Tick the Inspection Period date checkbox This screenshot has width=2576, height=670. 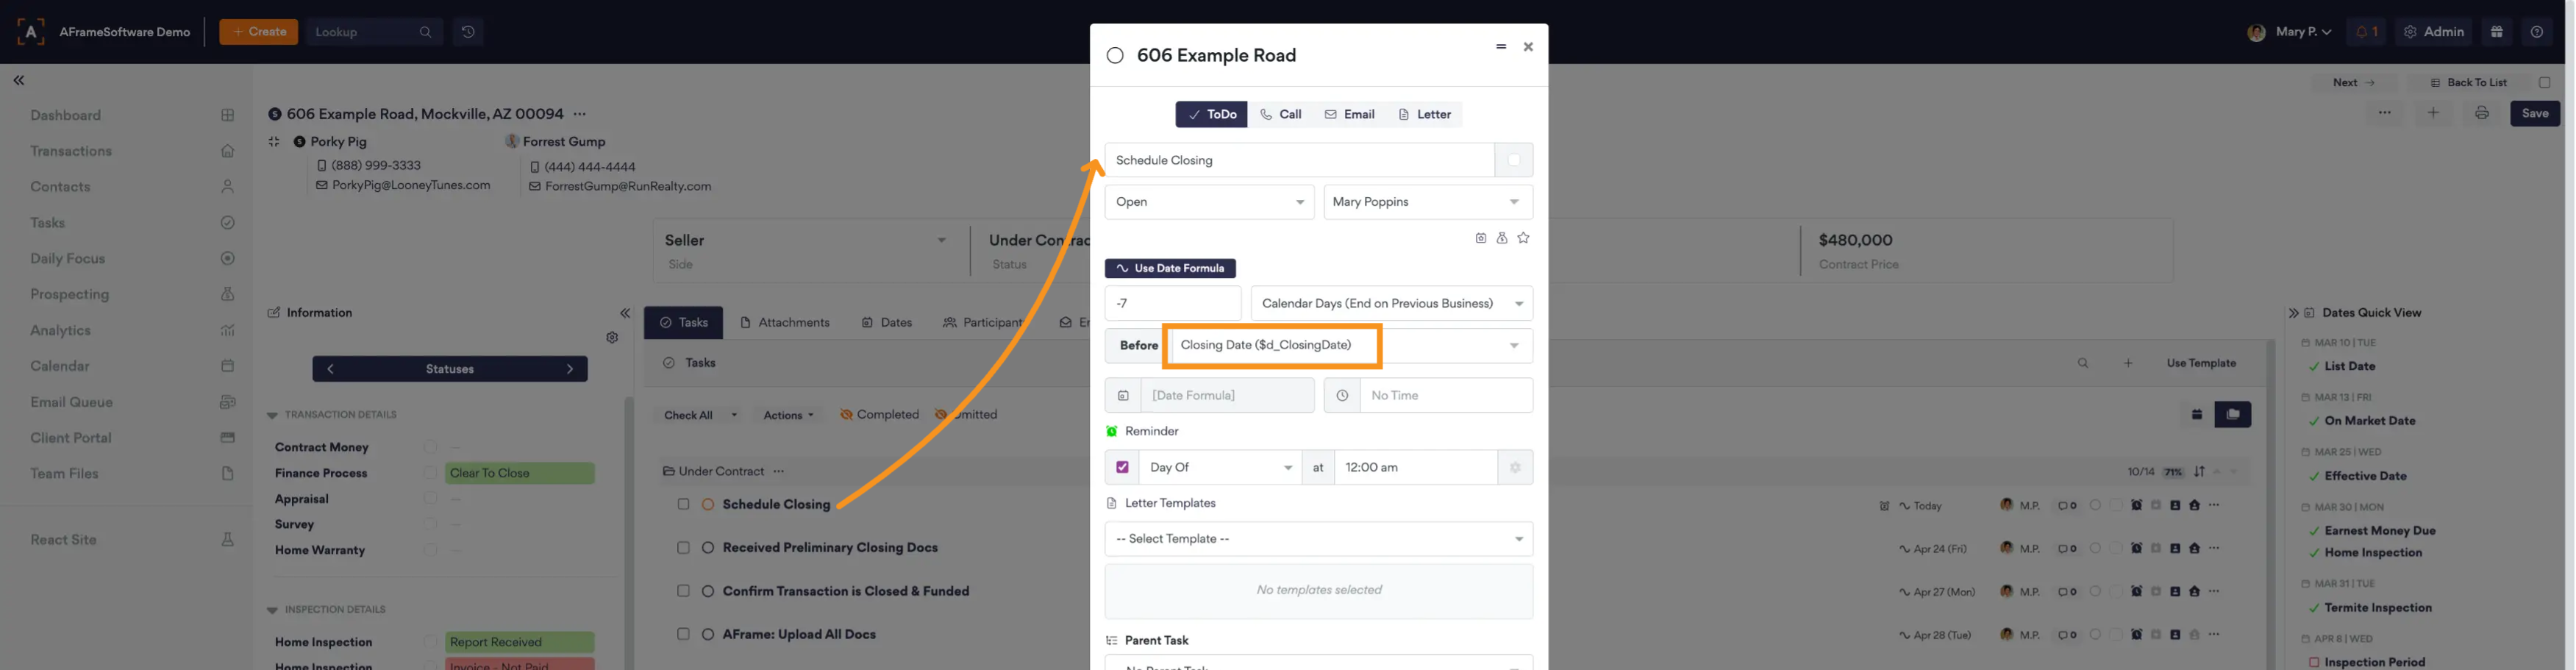2314,662
